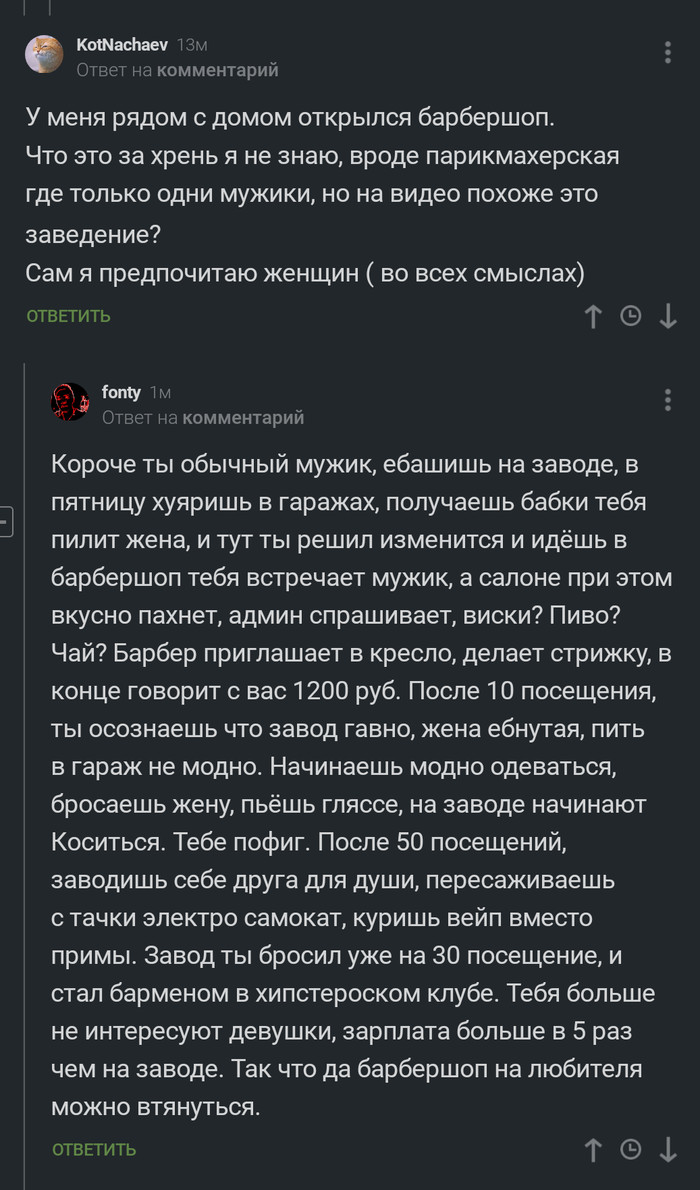Upvote fonty's reply using the up arrow
Viewport: 700px width, 1190px height.
(x=594, y=1149)
